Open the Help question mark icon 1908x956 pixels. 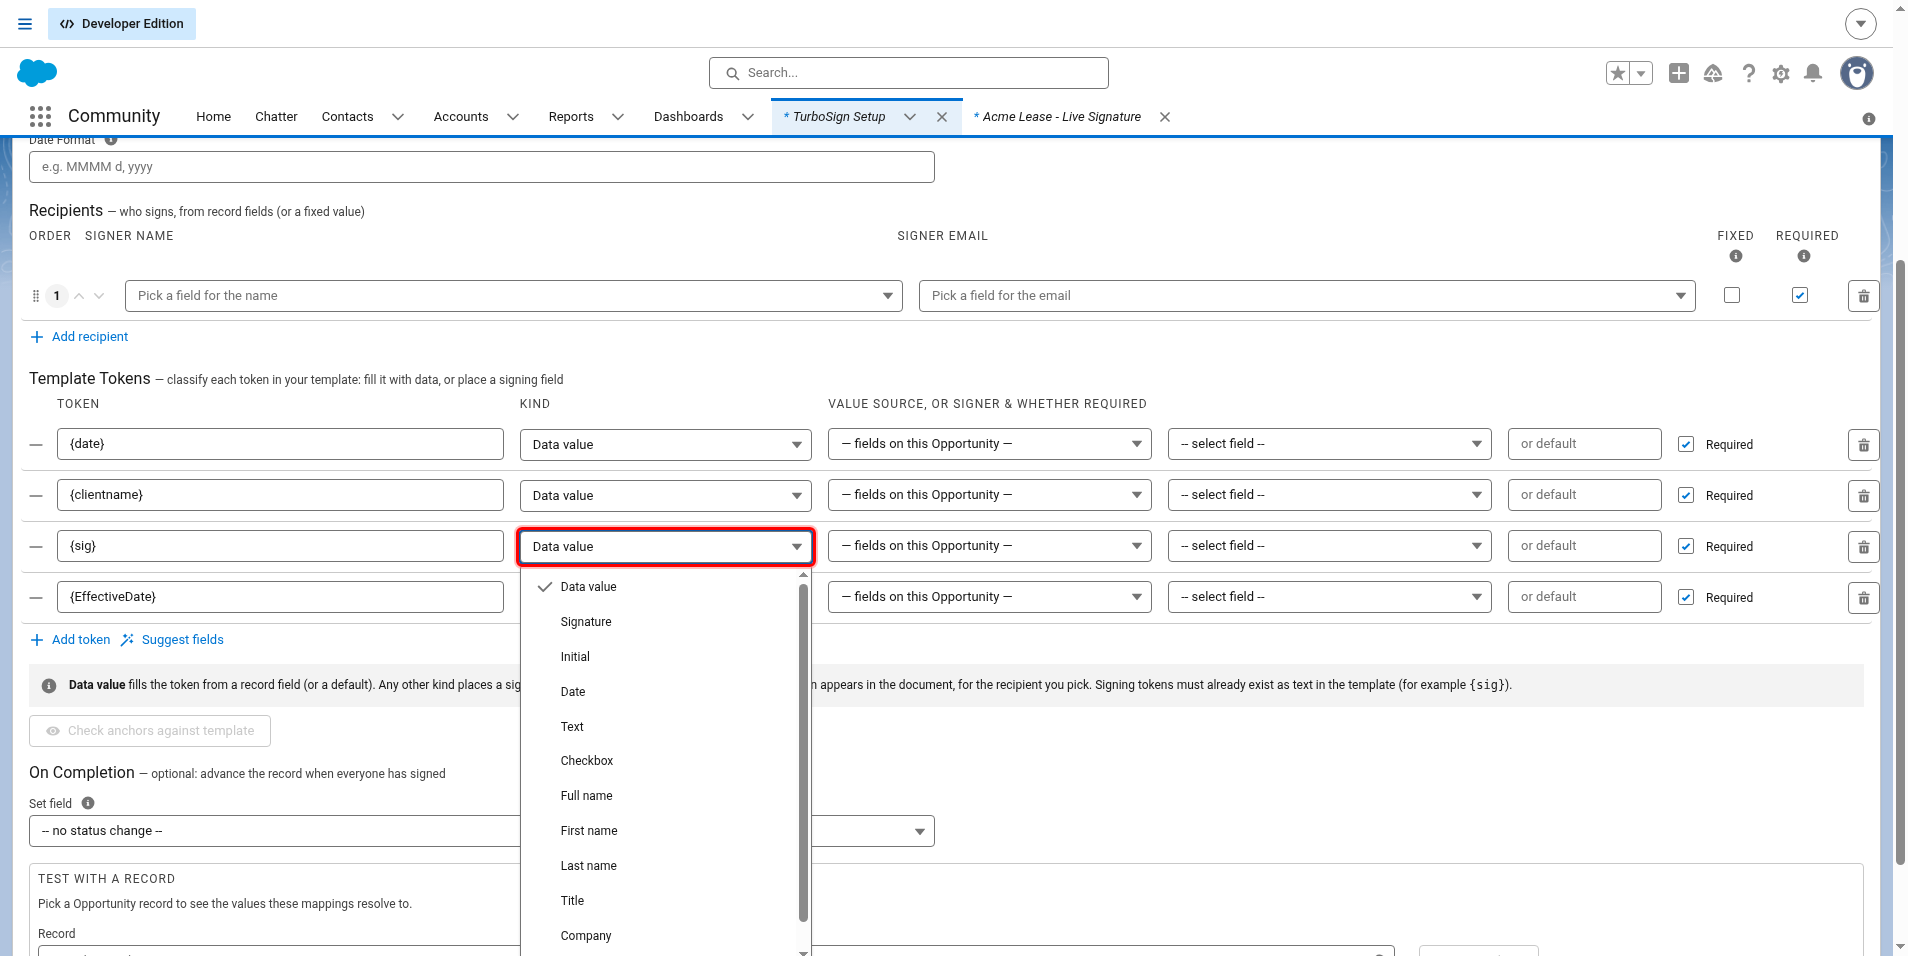(1748, 73)
